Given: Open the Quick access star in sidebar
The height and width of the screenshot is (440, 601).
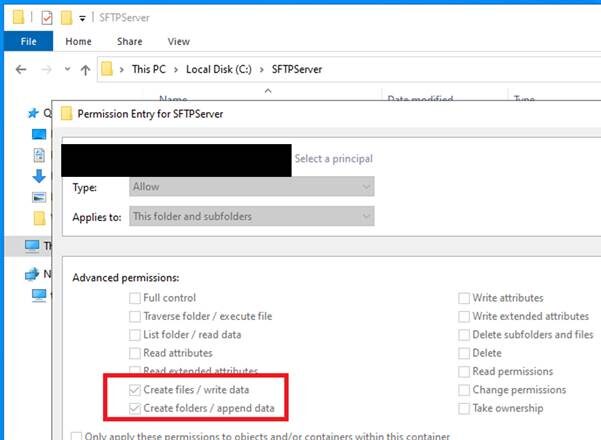Looking at the screenshot, I should coord(33,113).
